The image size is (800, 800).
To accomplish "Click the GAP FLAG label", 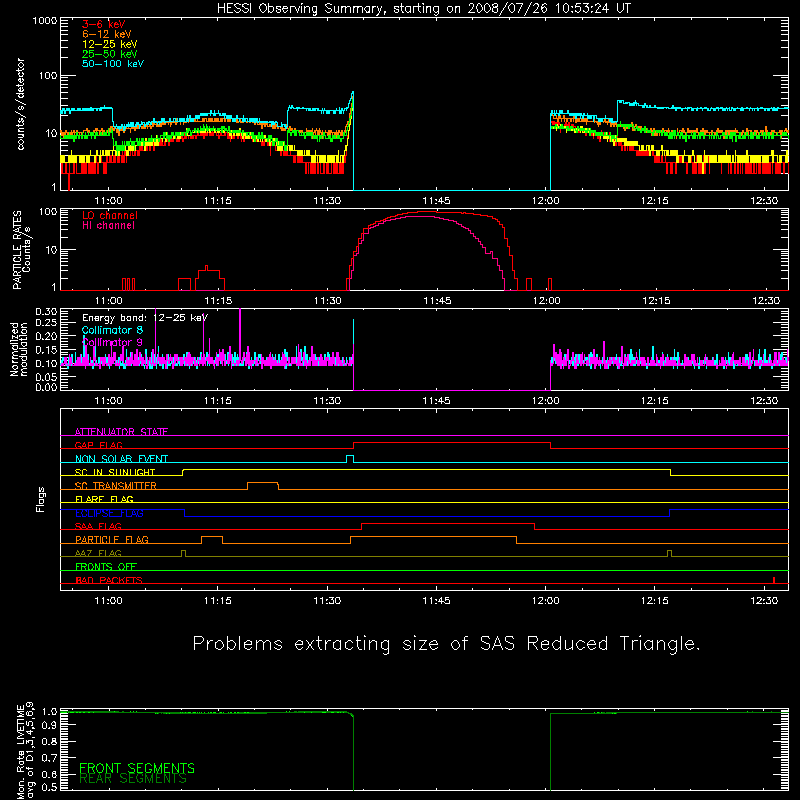I will 98,445.
